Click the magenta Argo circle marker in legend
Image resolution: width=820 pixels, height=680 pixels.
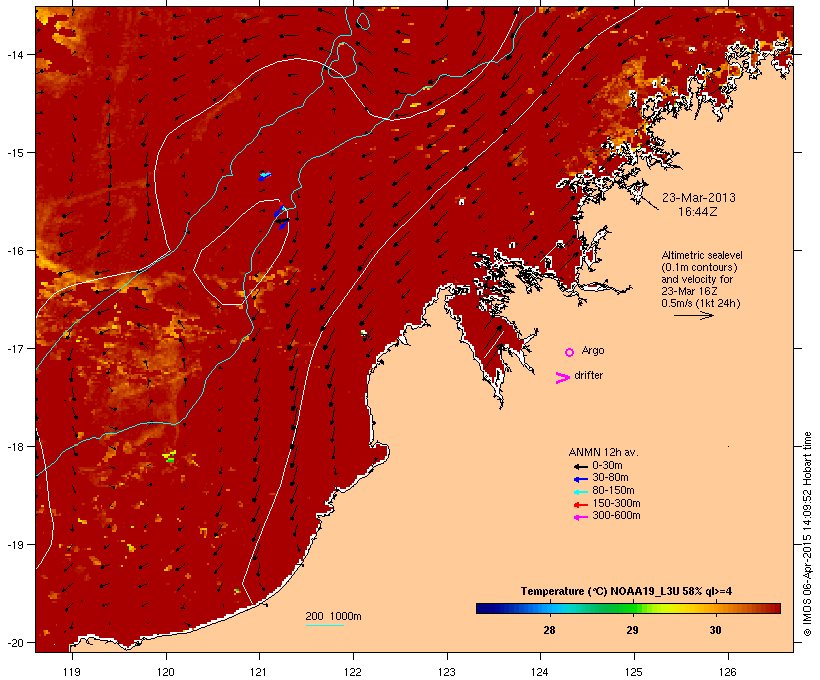point(570,353)
